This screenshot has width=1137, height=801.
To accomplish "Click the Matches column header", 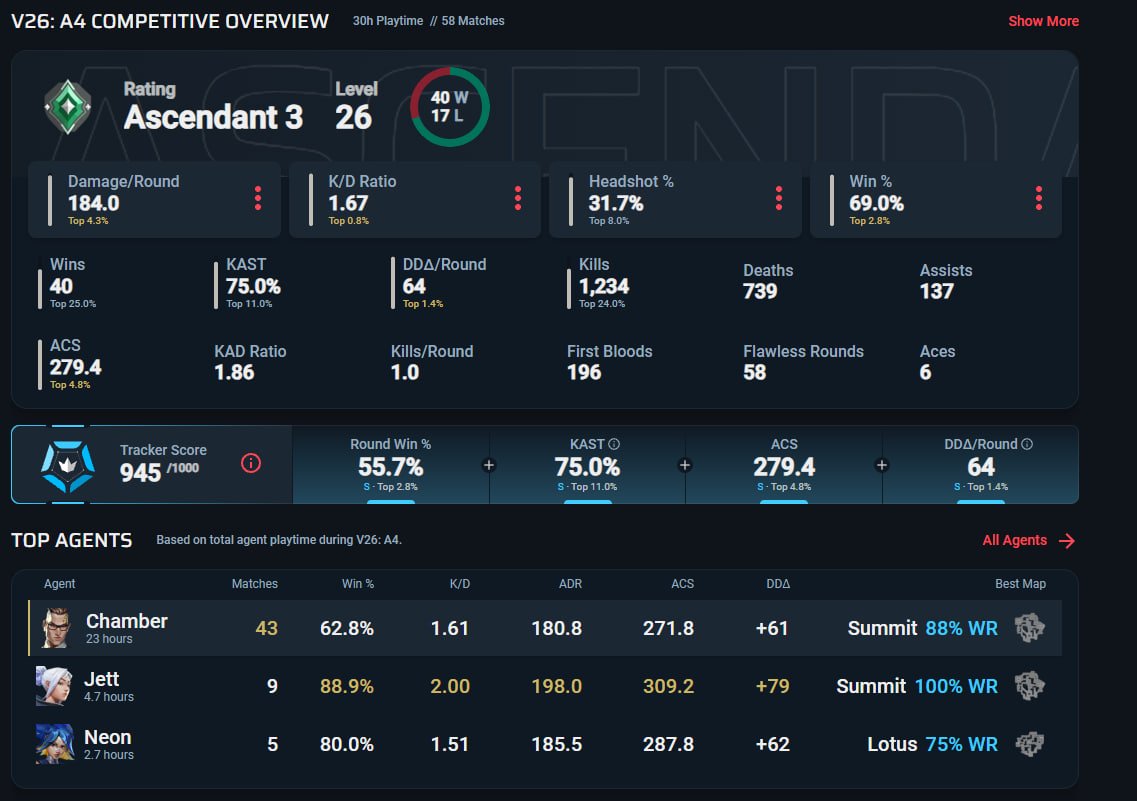I will (x=255, y=584).
